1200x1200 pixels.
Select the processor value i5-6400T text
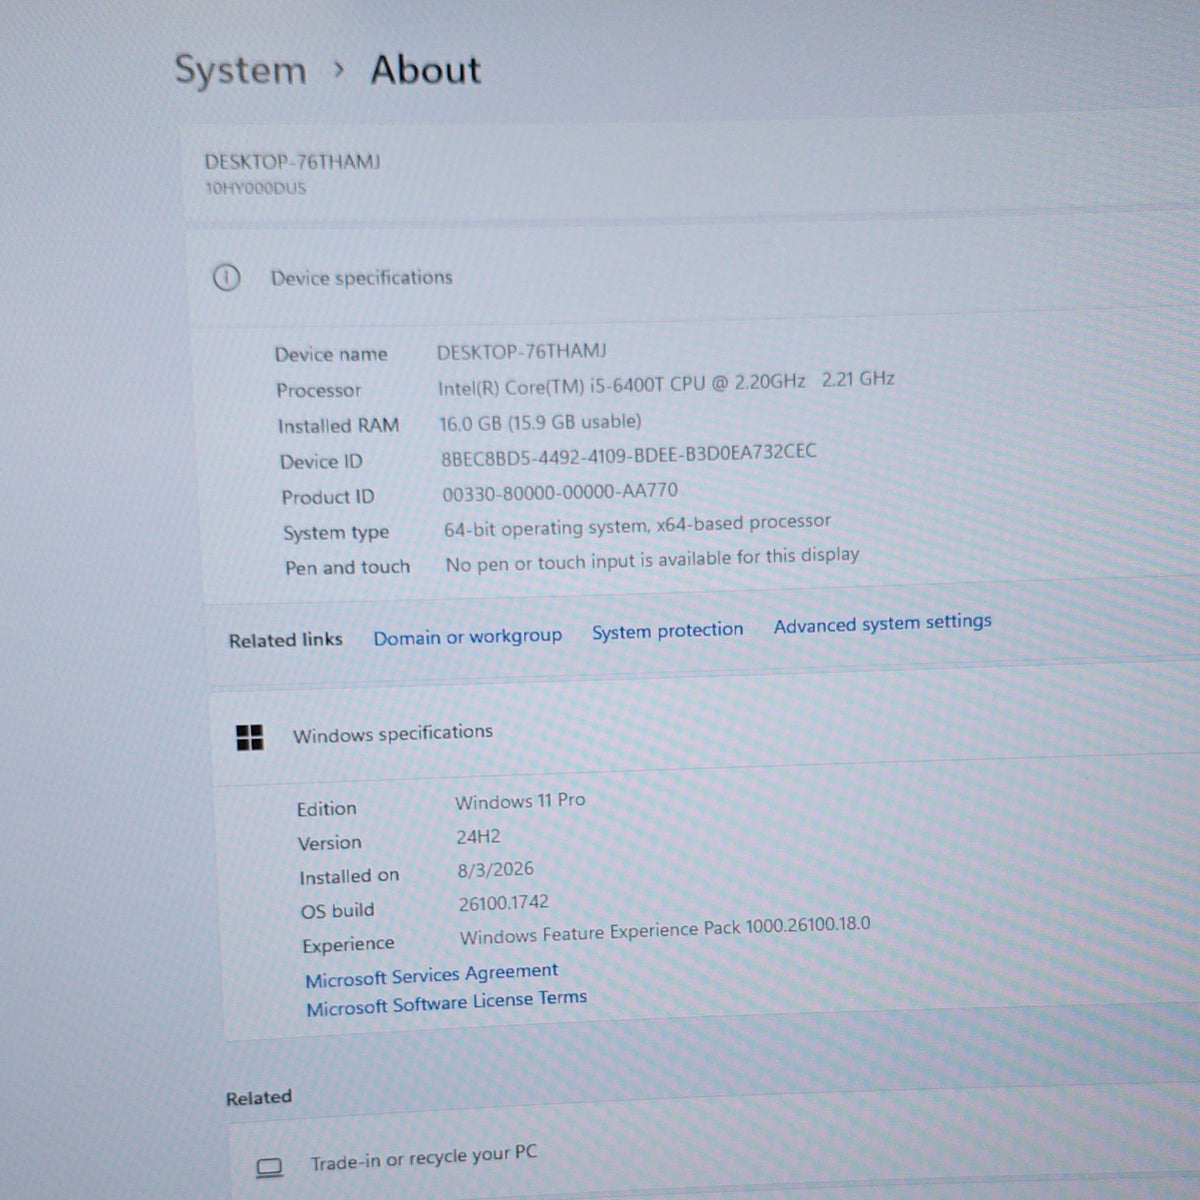666,383
